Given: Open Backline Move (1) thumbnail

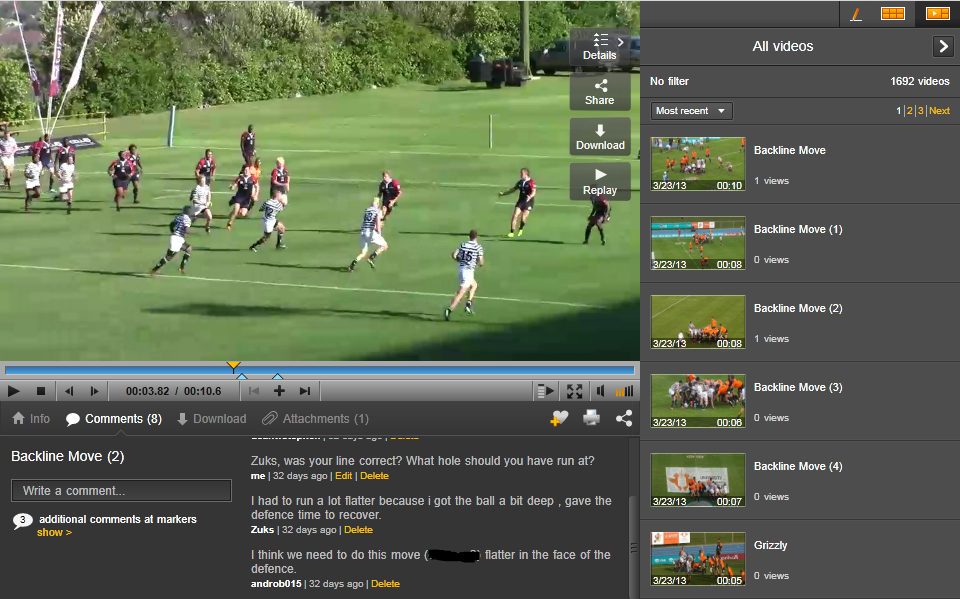Looking at the screenshot, I should (x=697, y=243).
